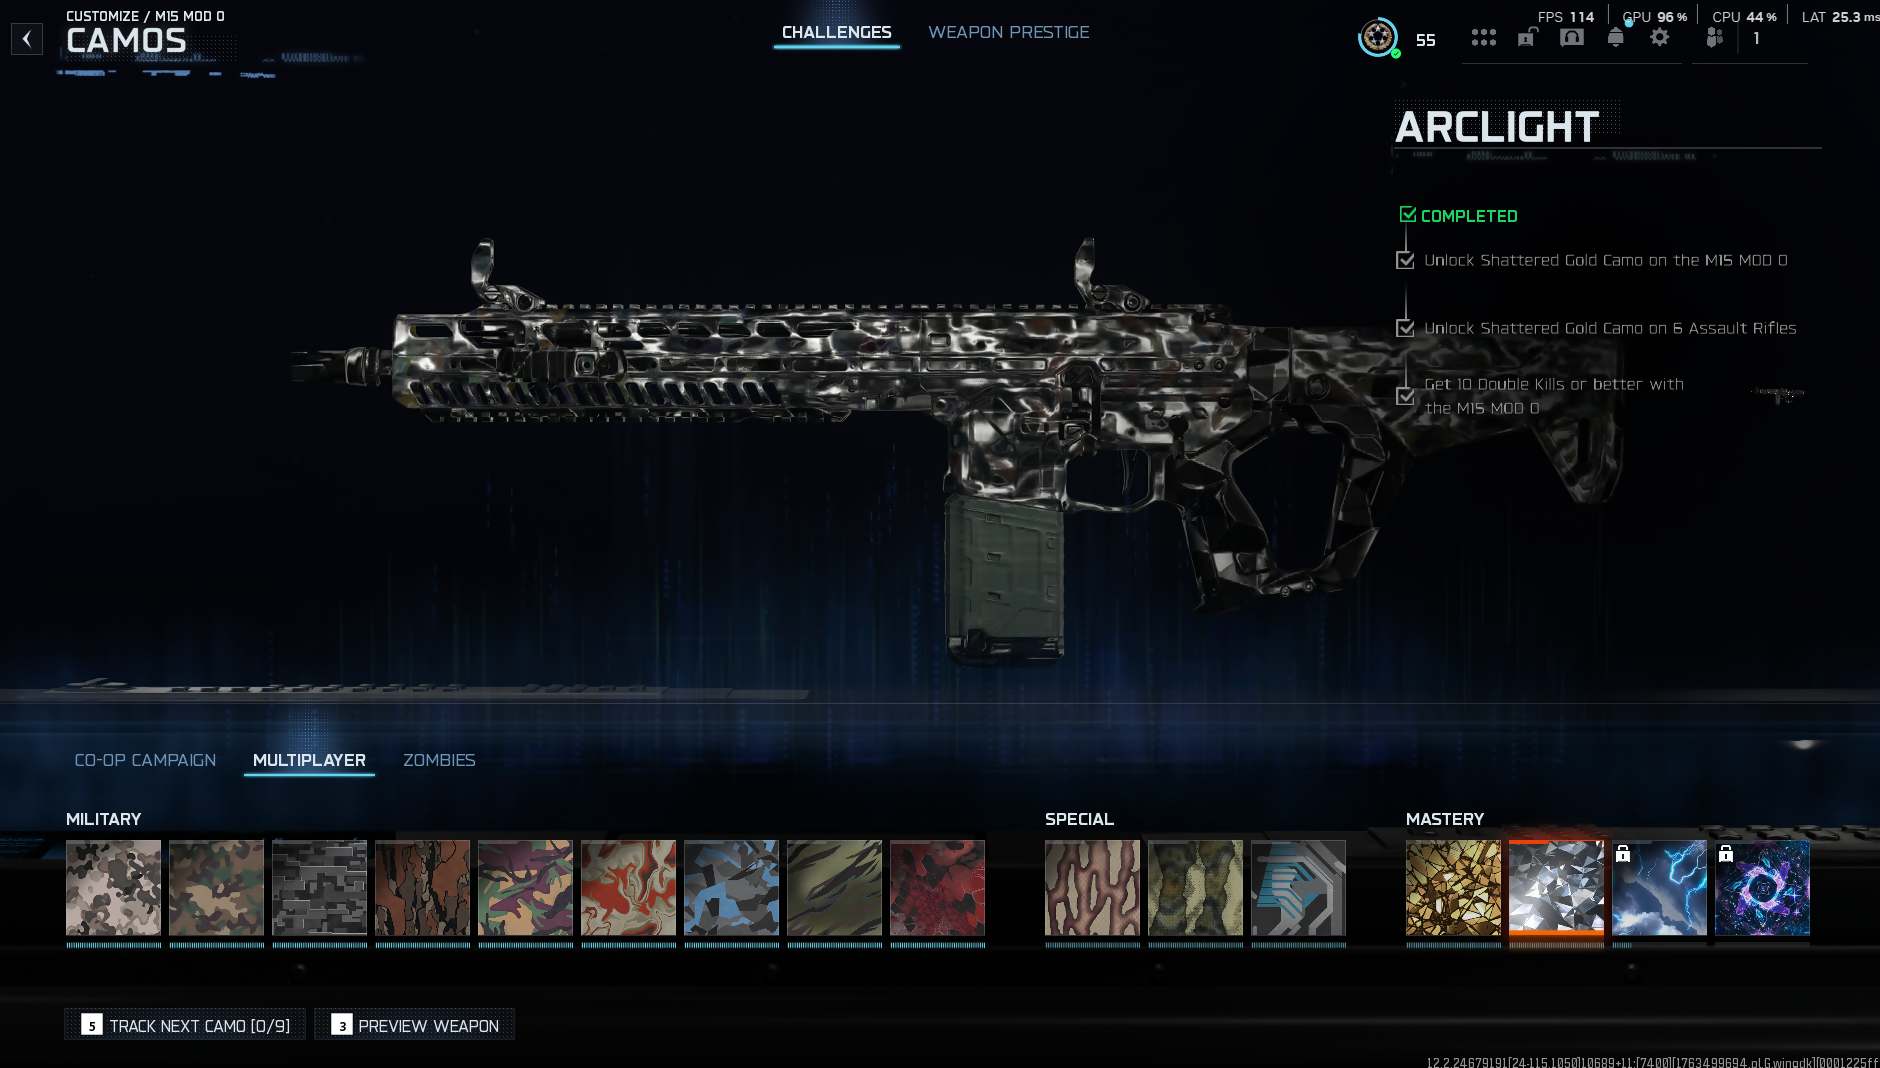
Task: Click the Shattered Gold M15 MOD 0 checkbox
Action: click(1405, 260)
